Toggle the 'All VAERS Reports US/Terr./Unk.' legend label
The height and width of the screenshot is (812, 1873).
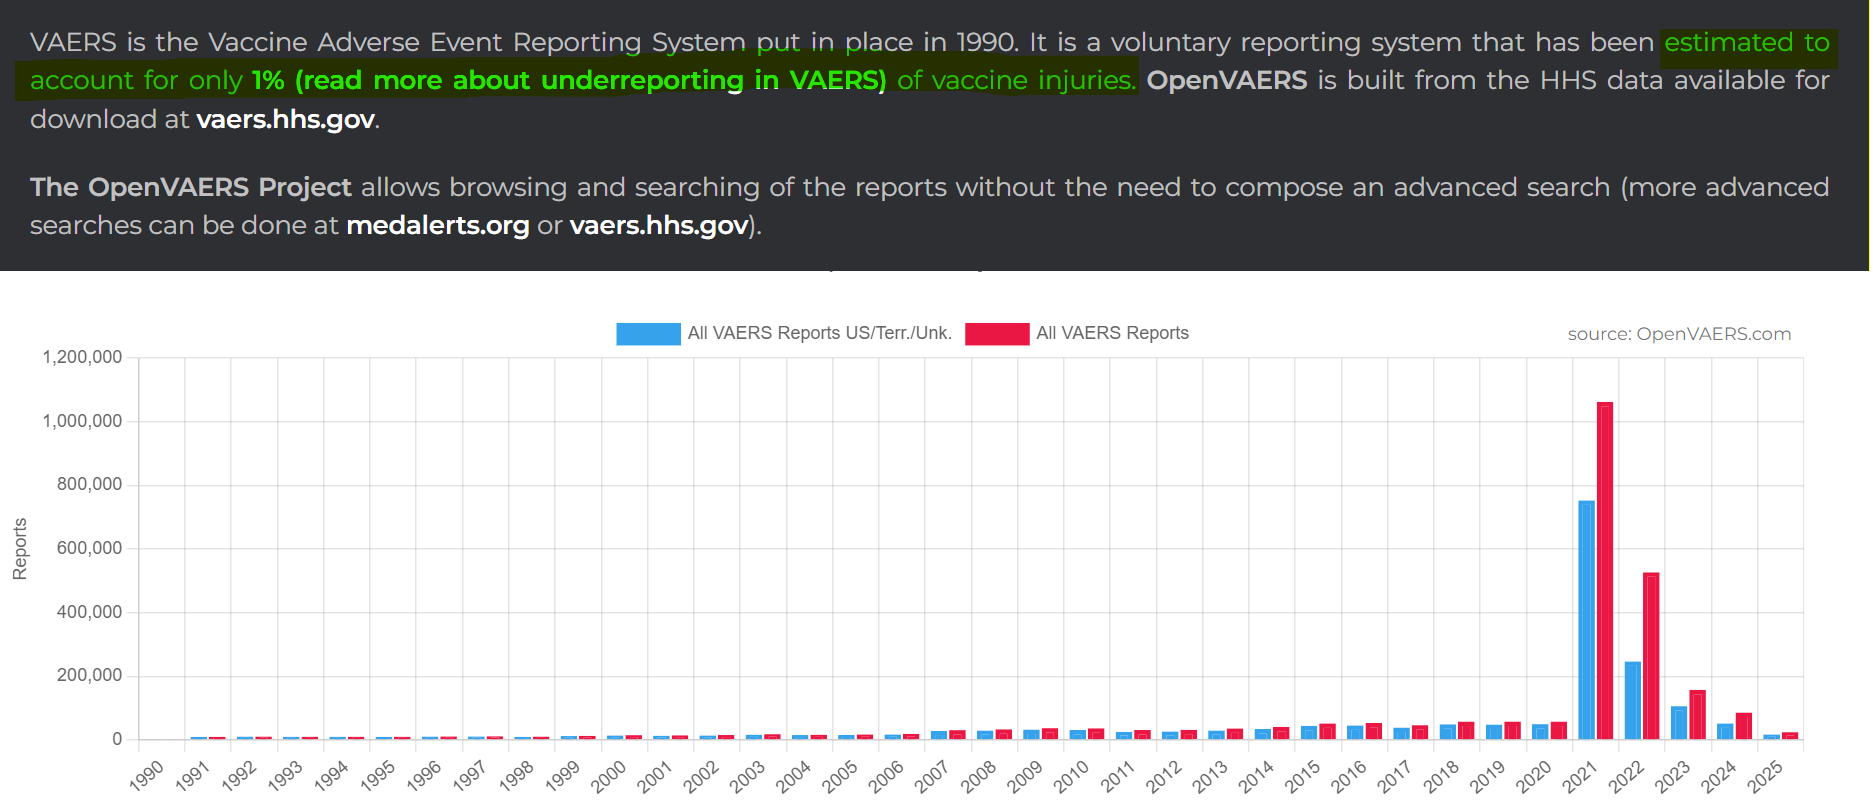coord(820,333)
